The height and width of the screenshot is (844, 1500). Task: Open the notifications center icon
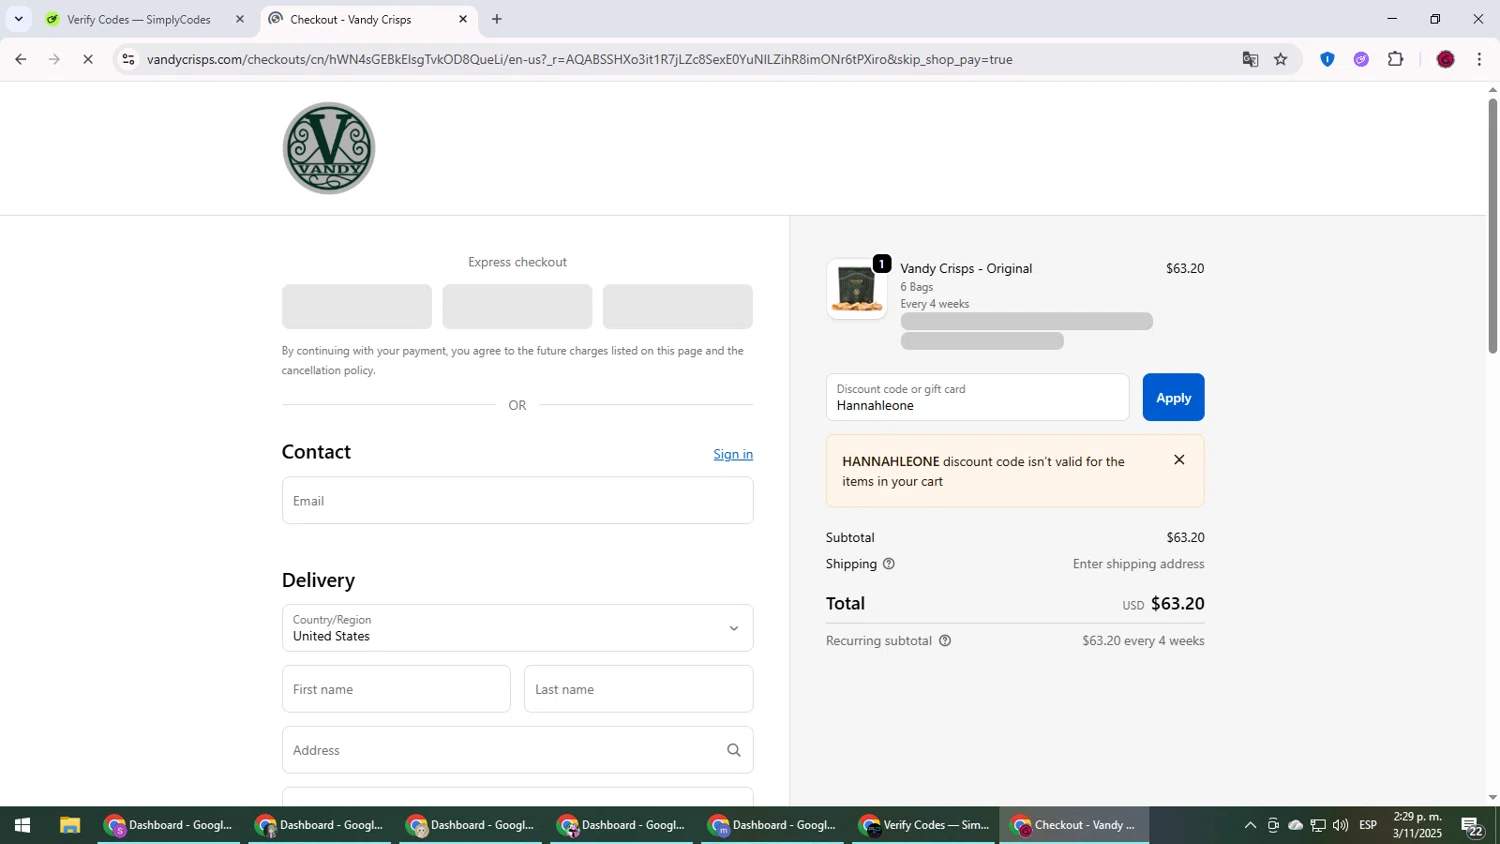click(1472, 826)
